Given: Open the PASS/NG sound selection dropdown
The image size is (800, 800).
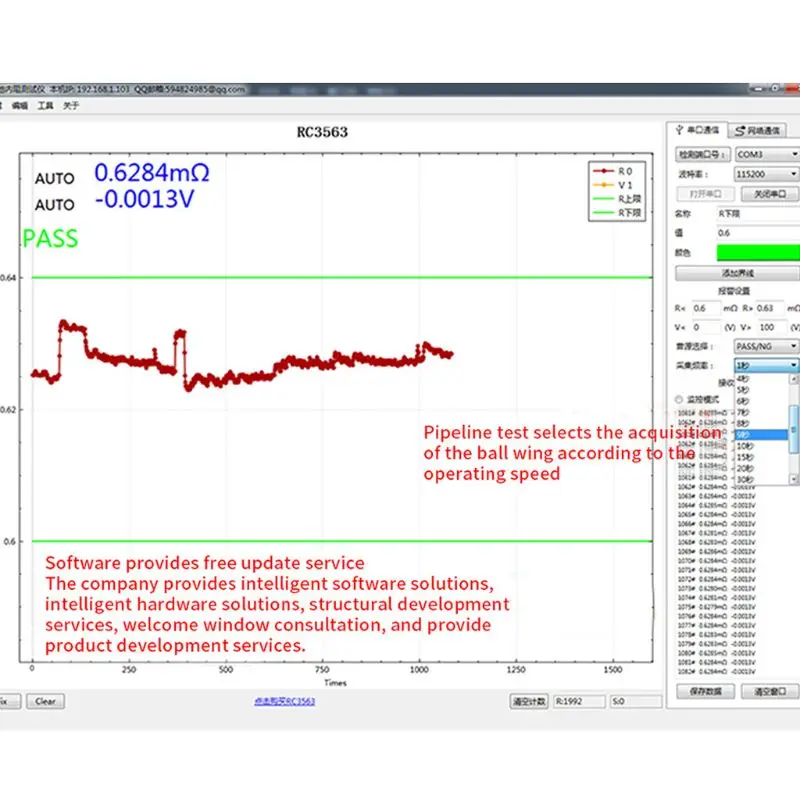Looking at the screenshot, I should point(766,346).
